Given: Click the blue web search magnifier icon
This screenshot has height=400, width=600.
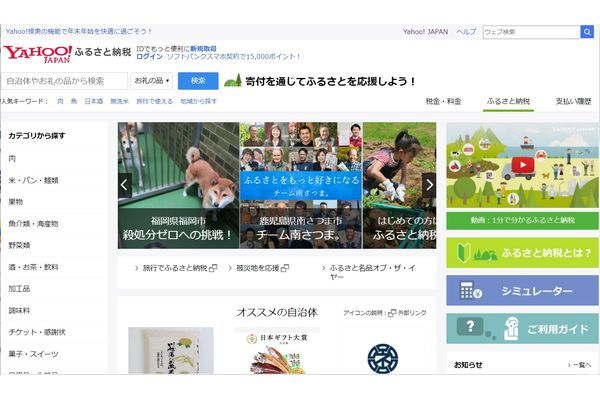Looking at the screenshot, I should pos(587,32).
